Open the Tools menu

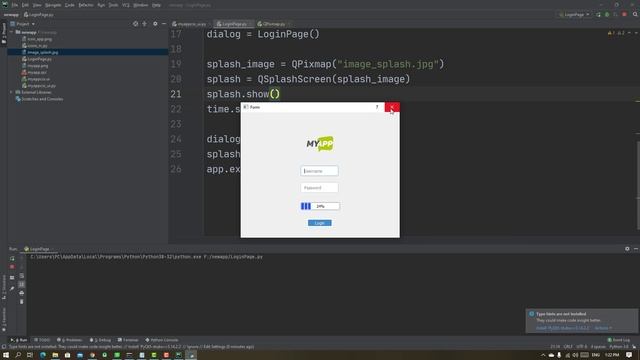pos(113,5)
